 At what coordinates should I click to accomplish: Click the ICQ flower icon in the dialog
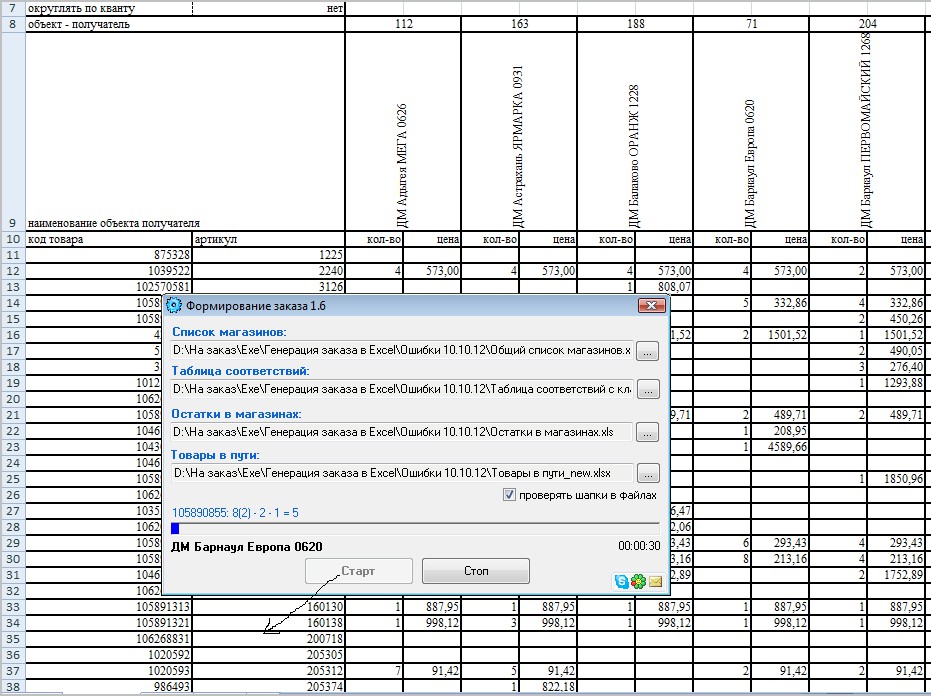click(638, 581)
